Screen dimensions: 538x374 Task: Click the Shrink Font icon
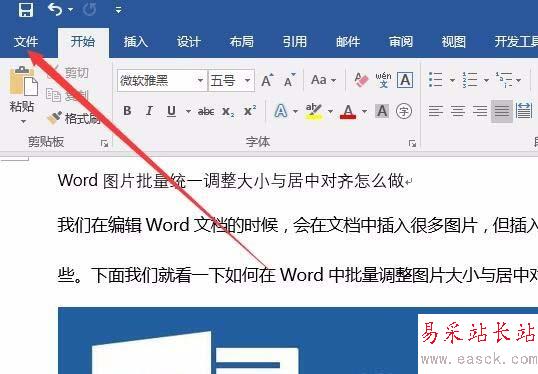(x=290, y=80)
